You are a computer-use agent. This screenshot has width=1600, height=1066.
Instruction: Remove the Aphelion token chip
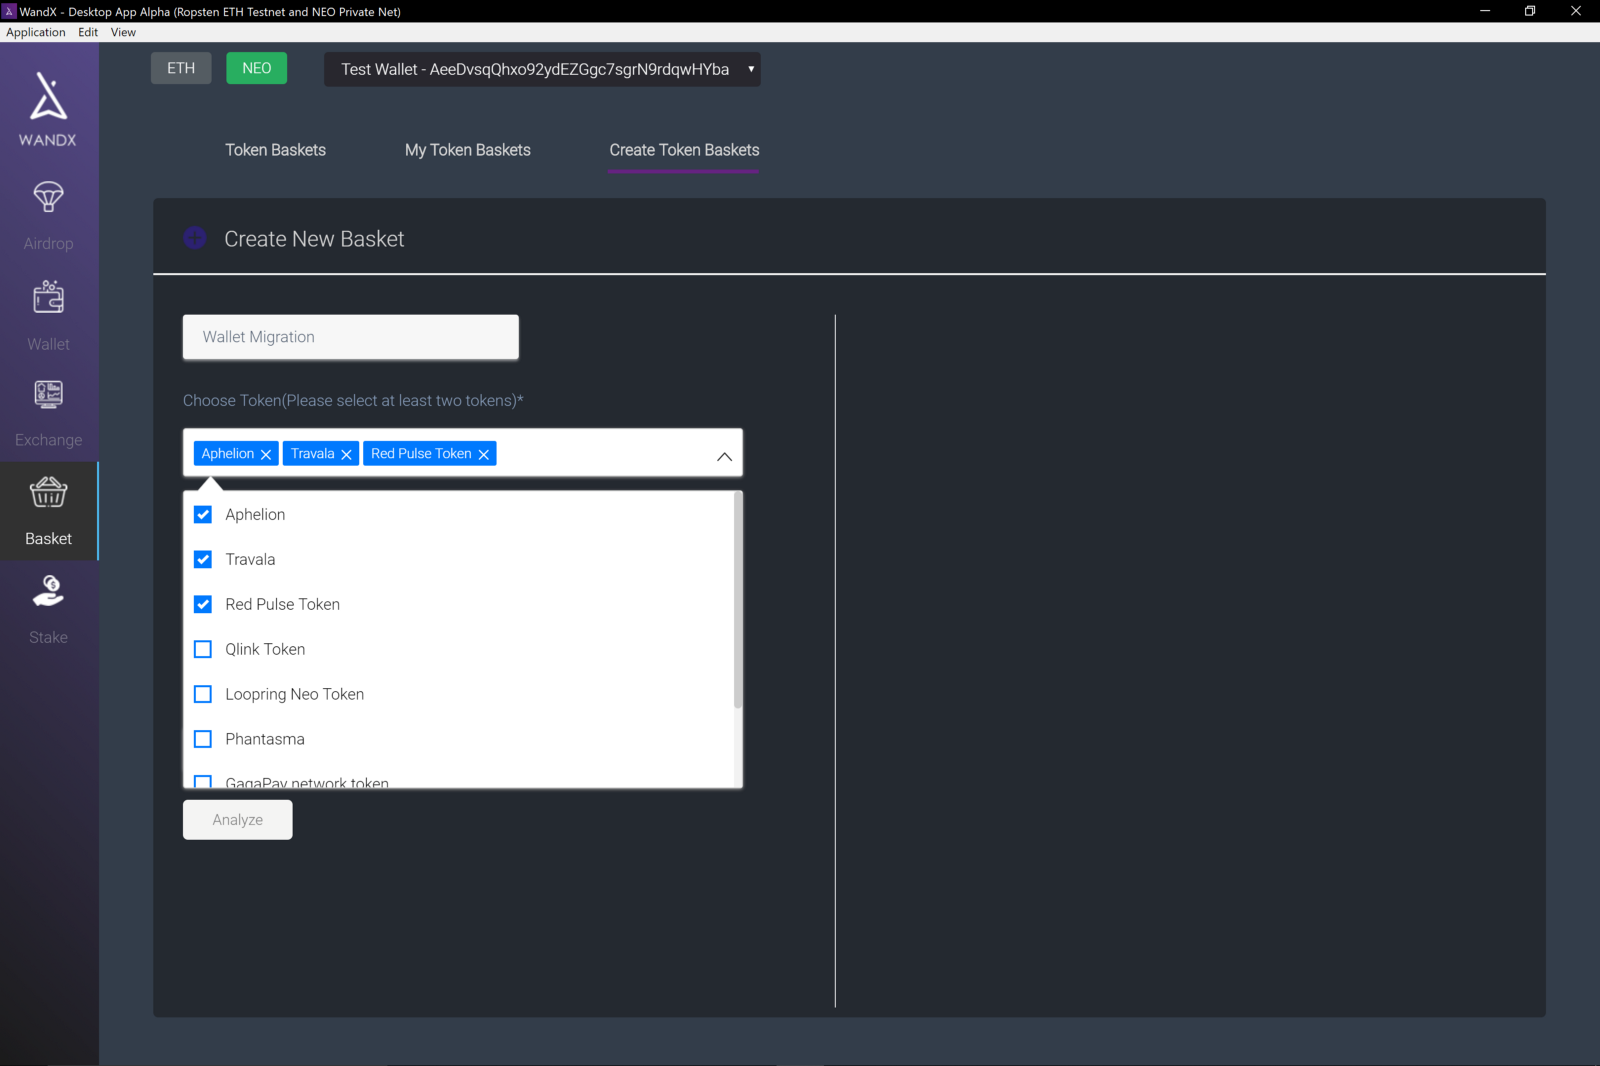coord(266,454)
